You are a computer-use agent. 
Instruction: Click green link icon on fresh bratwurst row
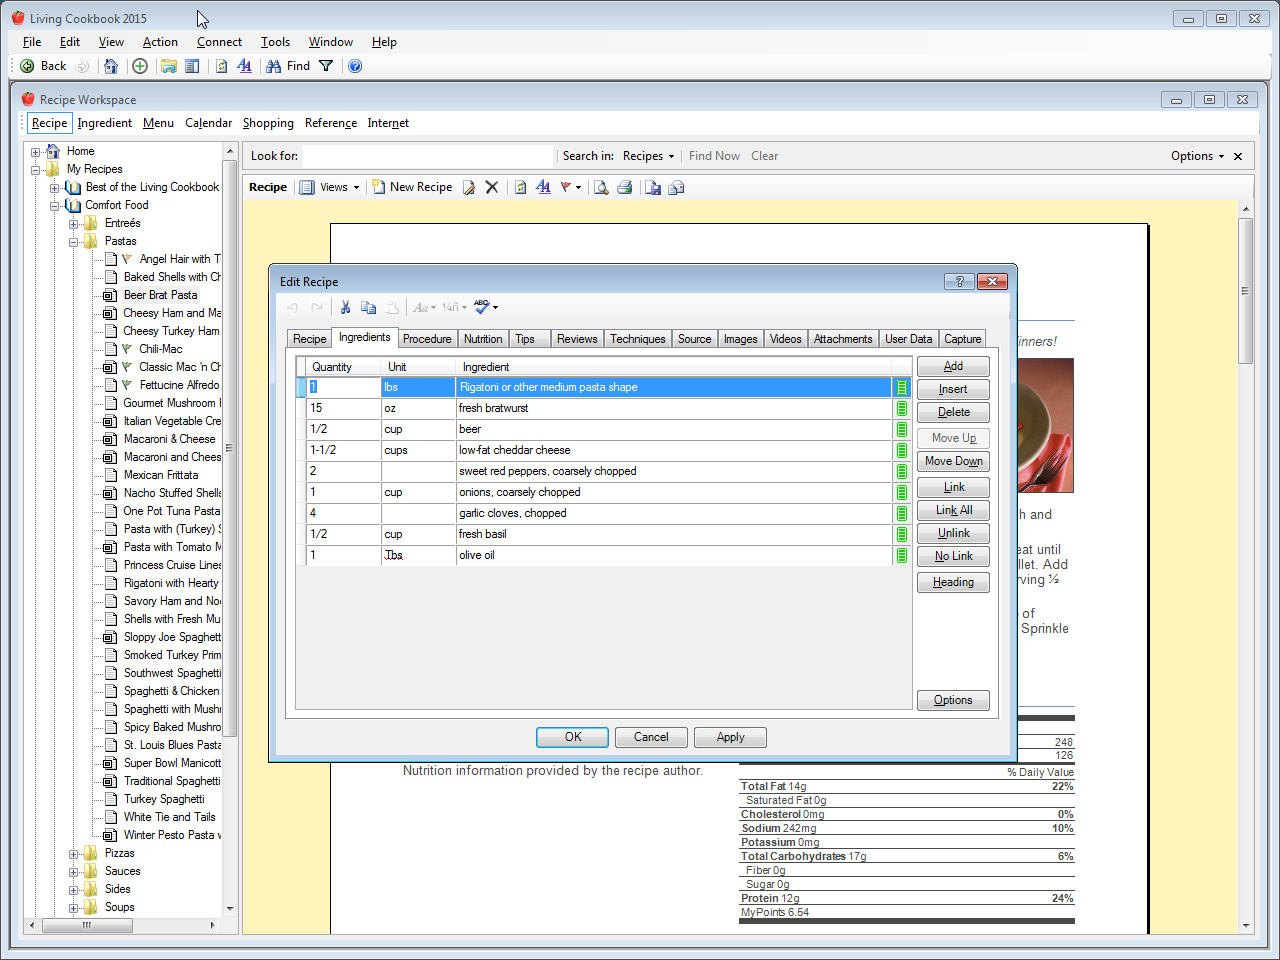click(x=902, y=408)
